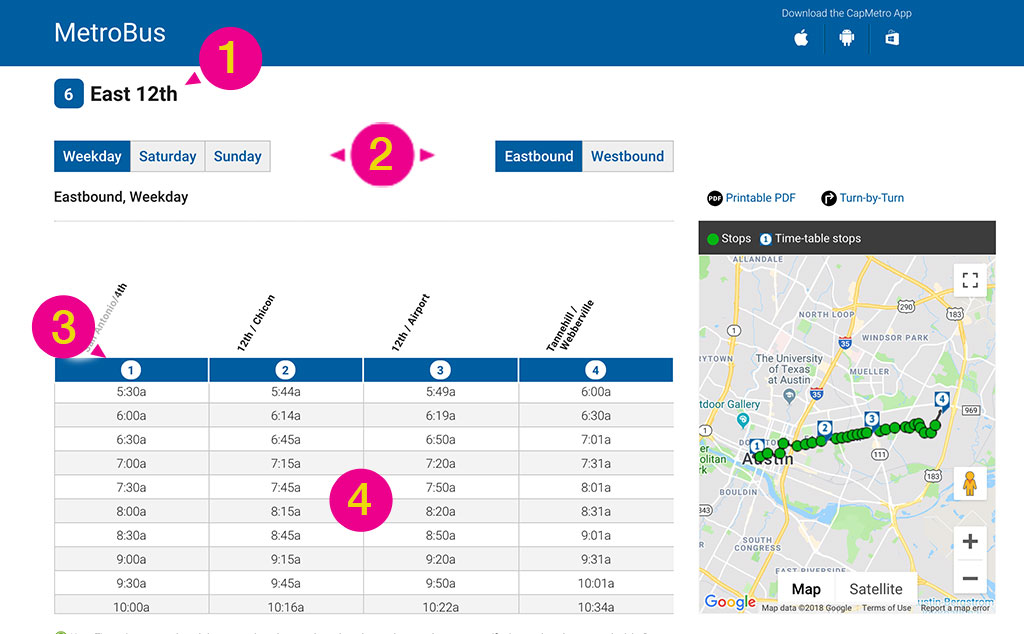Click the route 6 badge icon
Image resolution: width=1024 pixels, height=634 pixels.
pyautogui.click(x=69, y=93)
